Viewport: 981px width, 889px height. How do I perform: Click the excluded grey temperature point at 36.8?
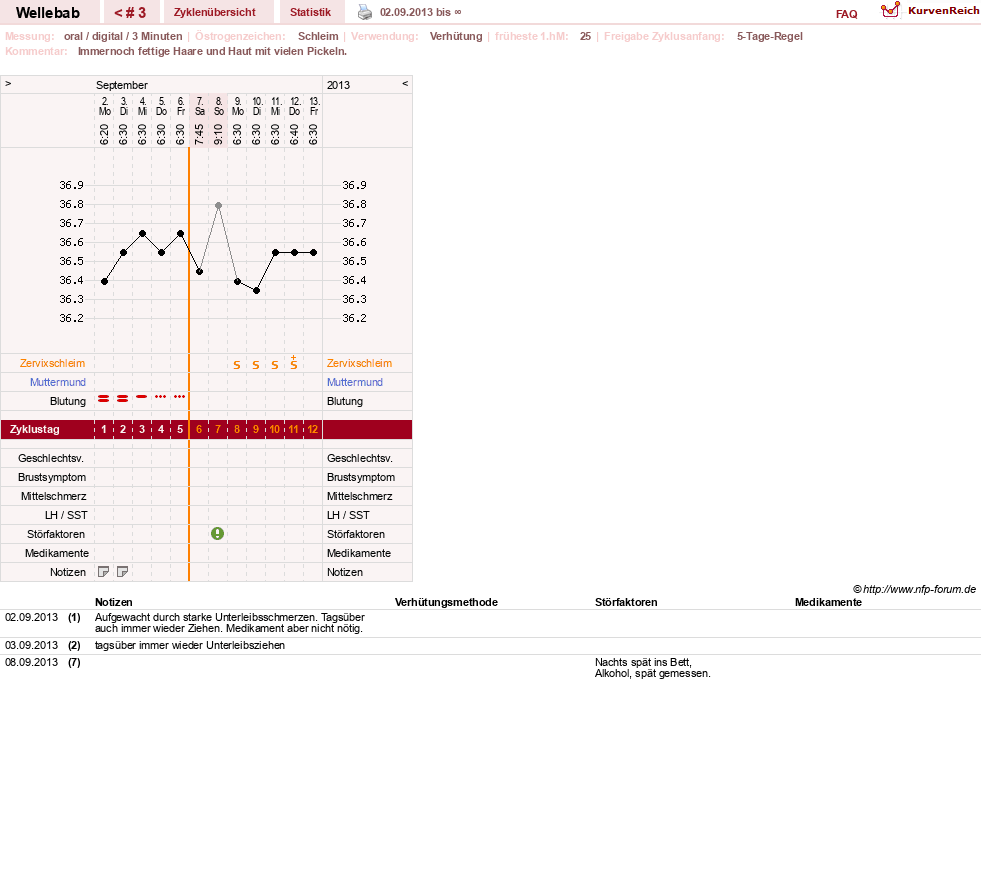pos(218,205)
